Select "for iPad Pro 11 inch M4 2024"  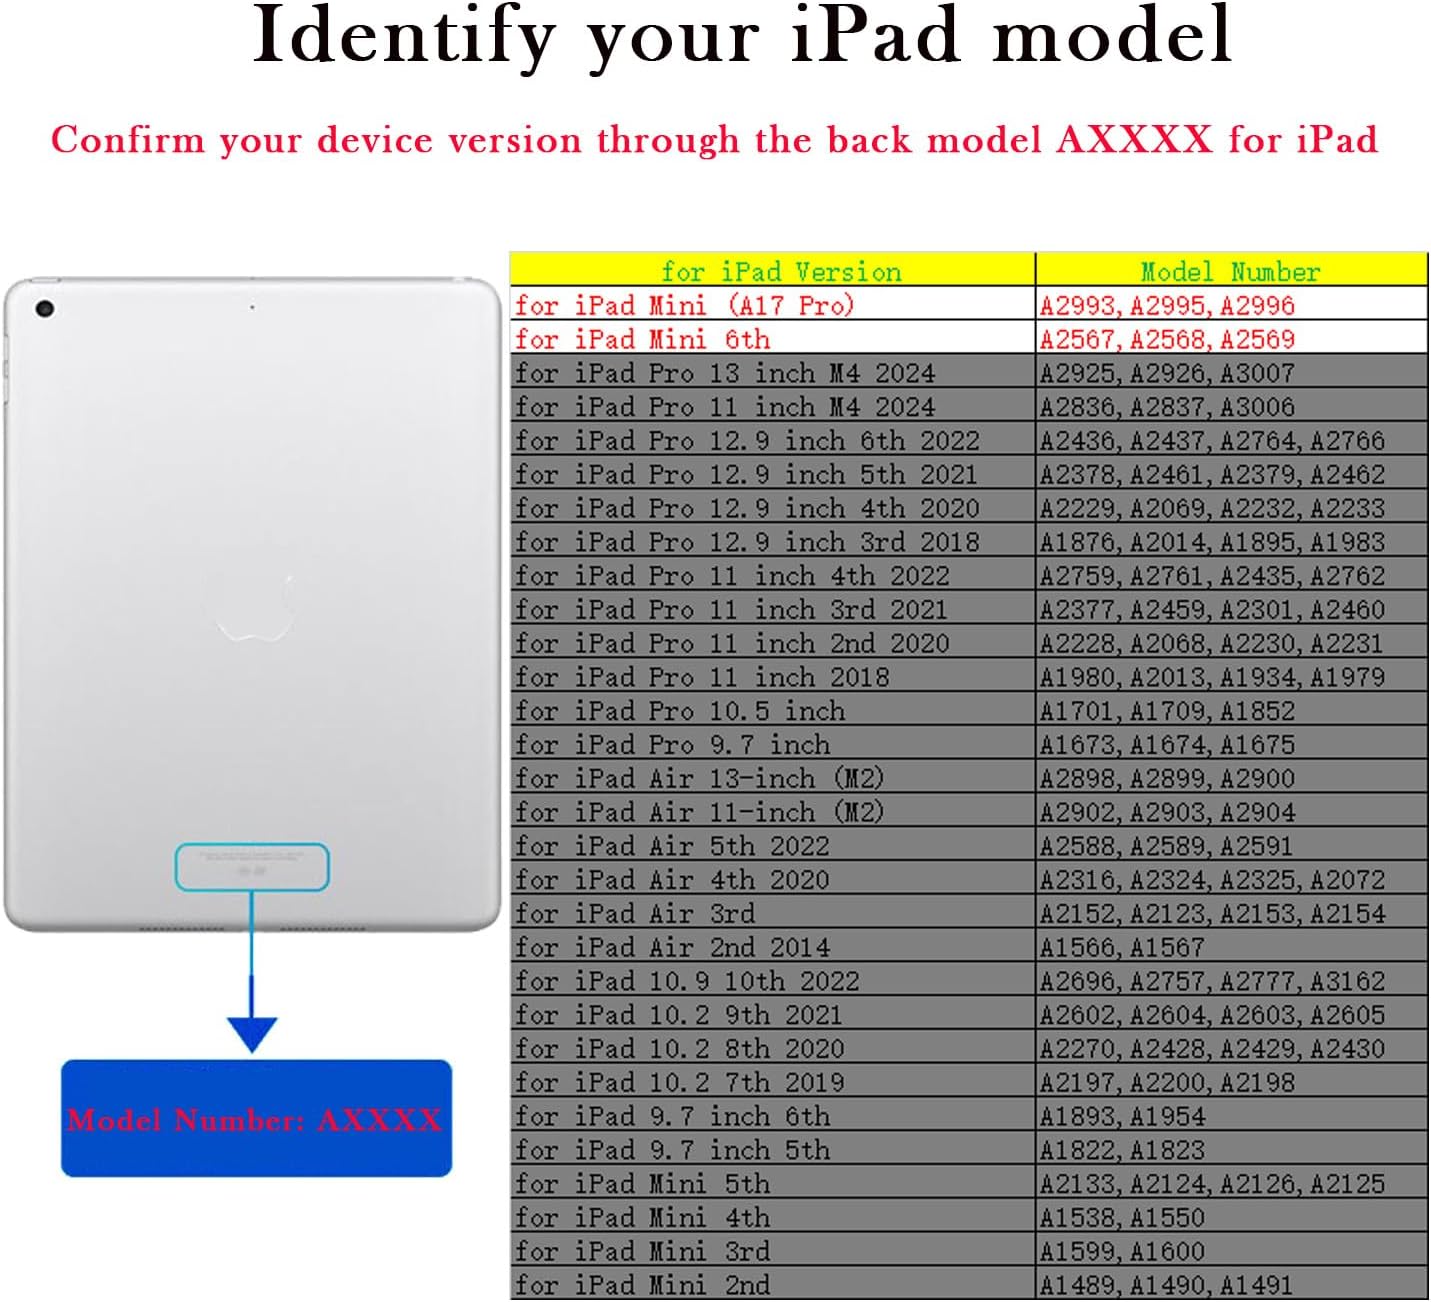pos(725,407)
